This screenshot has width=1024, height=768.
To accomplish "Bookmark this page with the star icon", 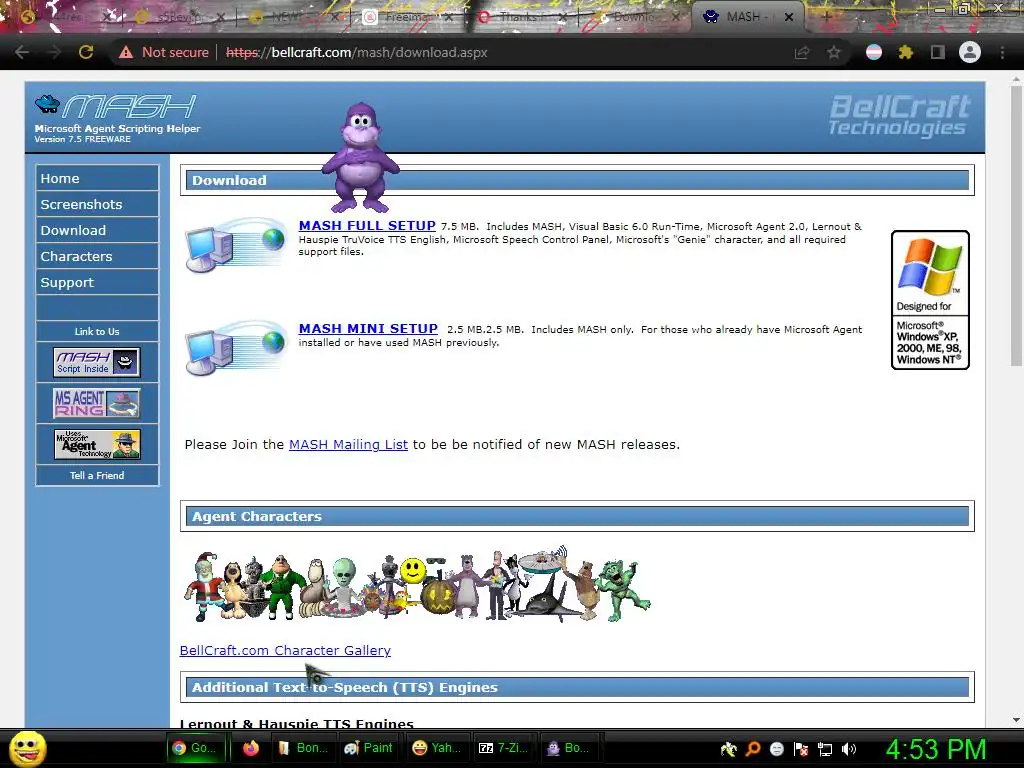I will click(x=834, y=52).
